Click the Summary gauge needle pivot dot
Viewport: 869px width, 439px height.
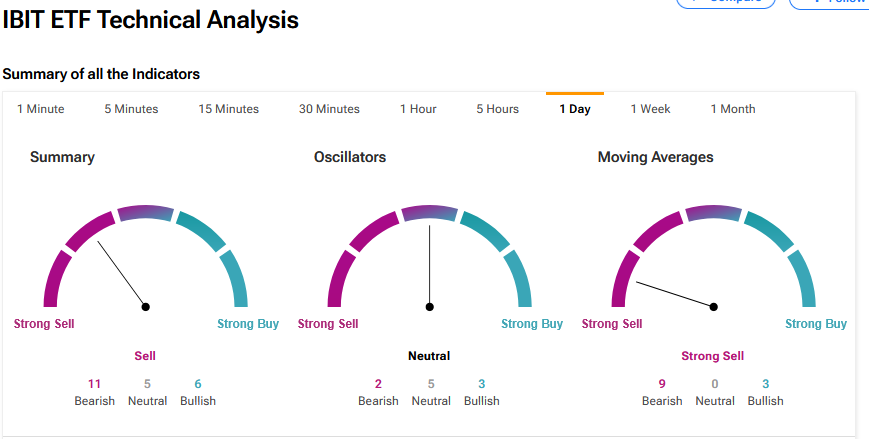(x=146, y=307)
